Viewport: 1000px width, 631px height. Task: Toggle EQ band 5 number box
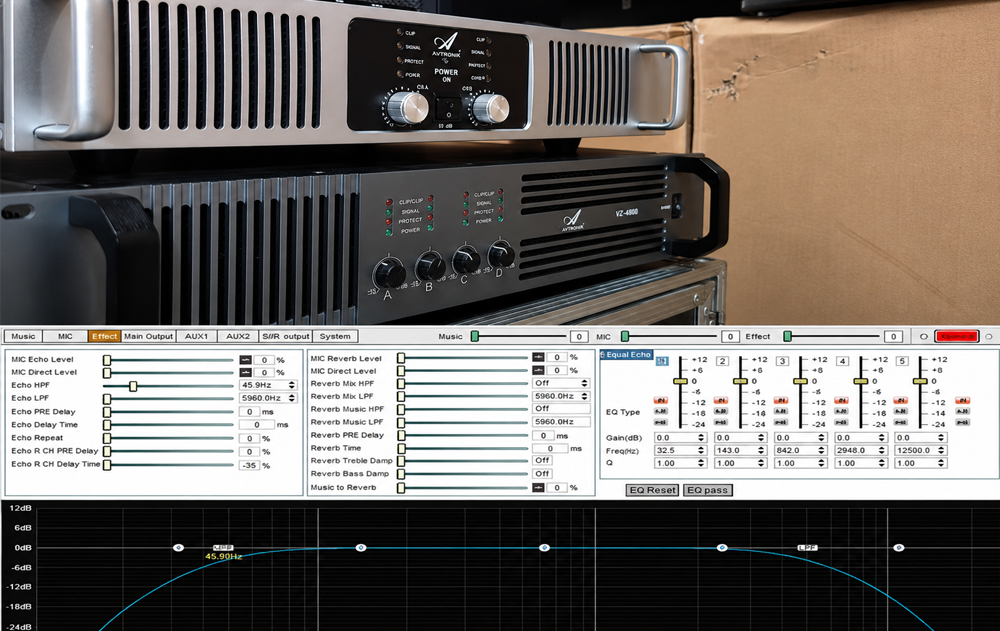(x=902, y=361)
